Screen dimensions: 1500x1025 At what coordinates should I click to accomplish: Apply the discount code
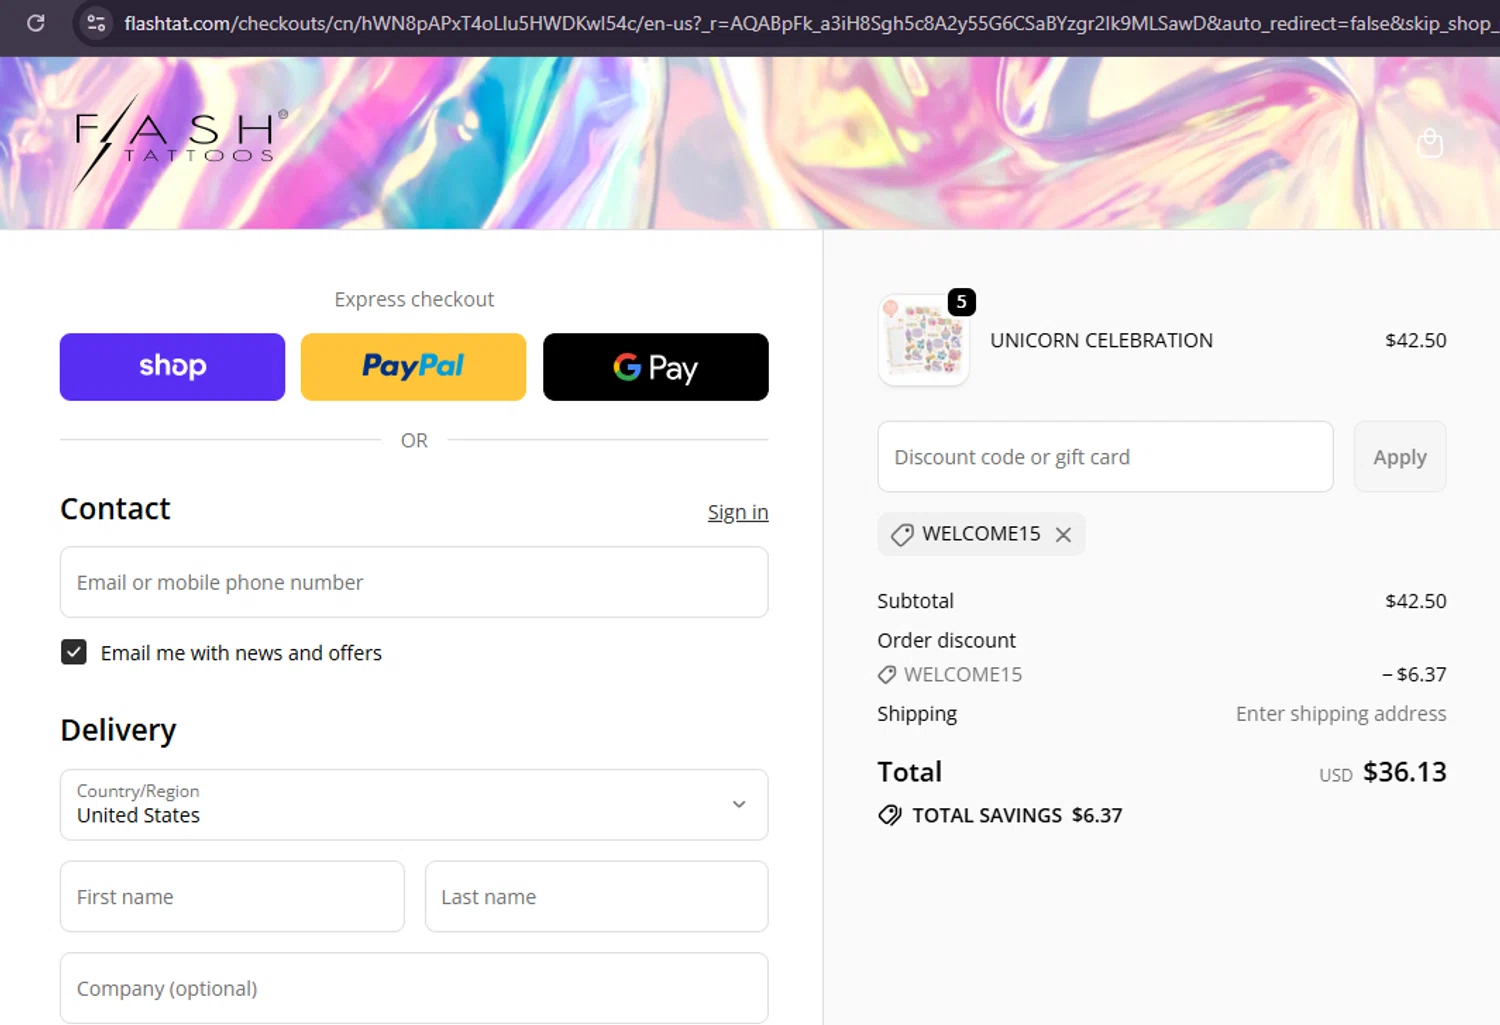click(1399, 457)
